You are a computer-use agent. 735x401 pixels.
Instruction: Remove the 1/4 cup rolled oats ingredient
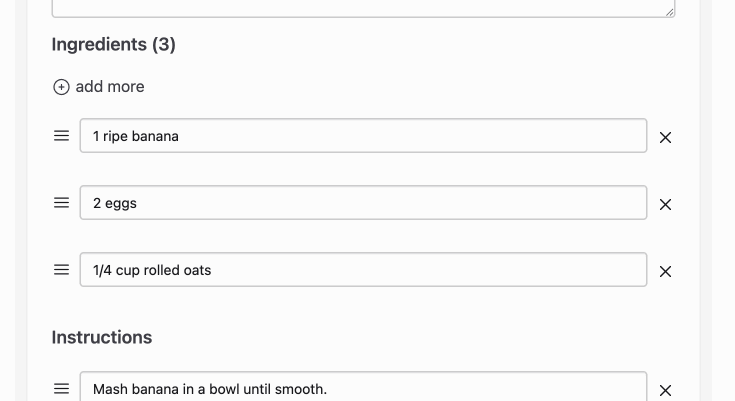click(x=665, y=272)
